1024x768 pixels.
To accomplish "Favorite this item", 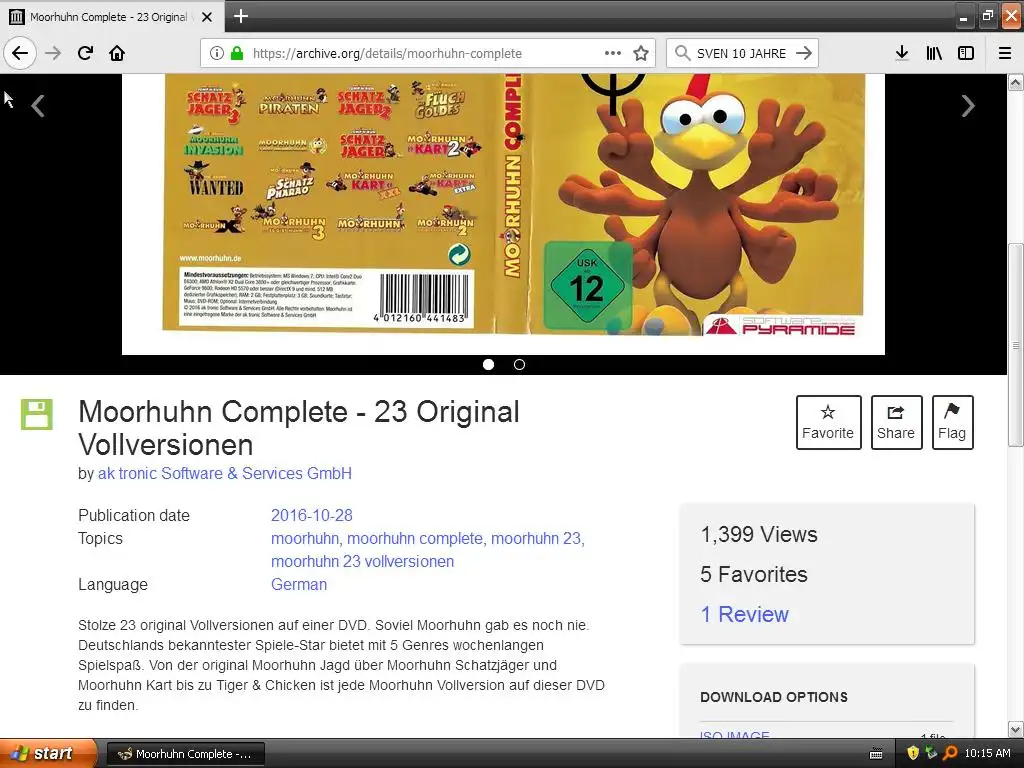I will (x=828, y=423).
